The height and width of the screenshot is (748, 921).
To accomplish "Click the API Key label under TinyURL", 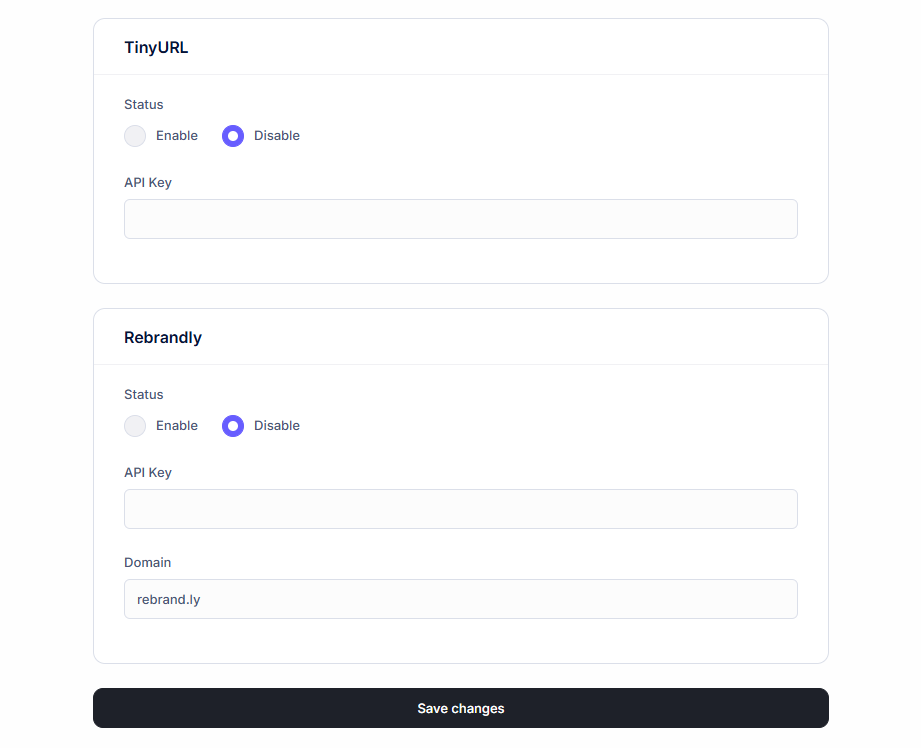I will [x=148, y=182].
